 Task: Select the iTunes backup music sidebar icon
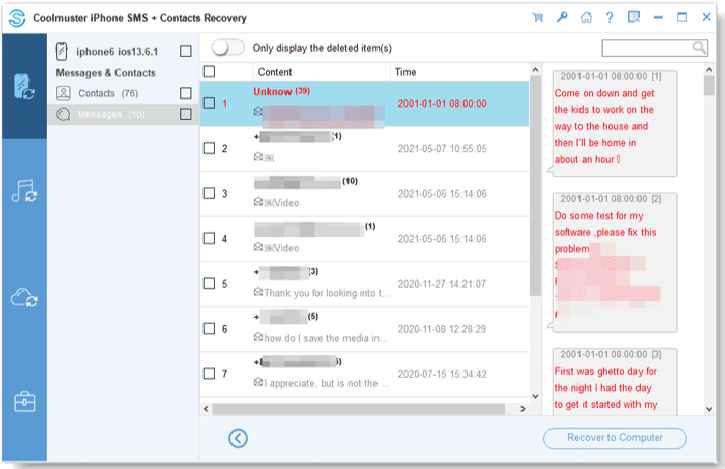click(x=23, y=192)
